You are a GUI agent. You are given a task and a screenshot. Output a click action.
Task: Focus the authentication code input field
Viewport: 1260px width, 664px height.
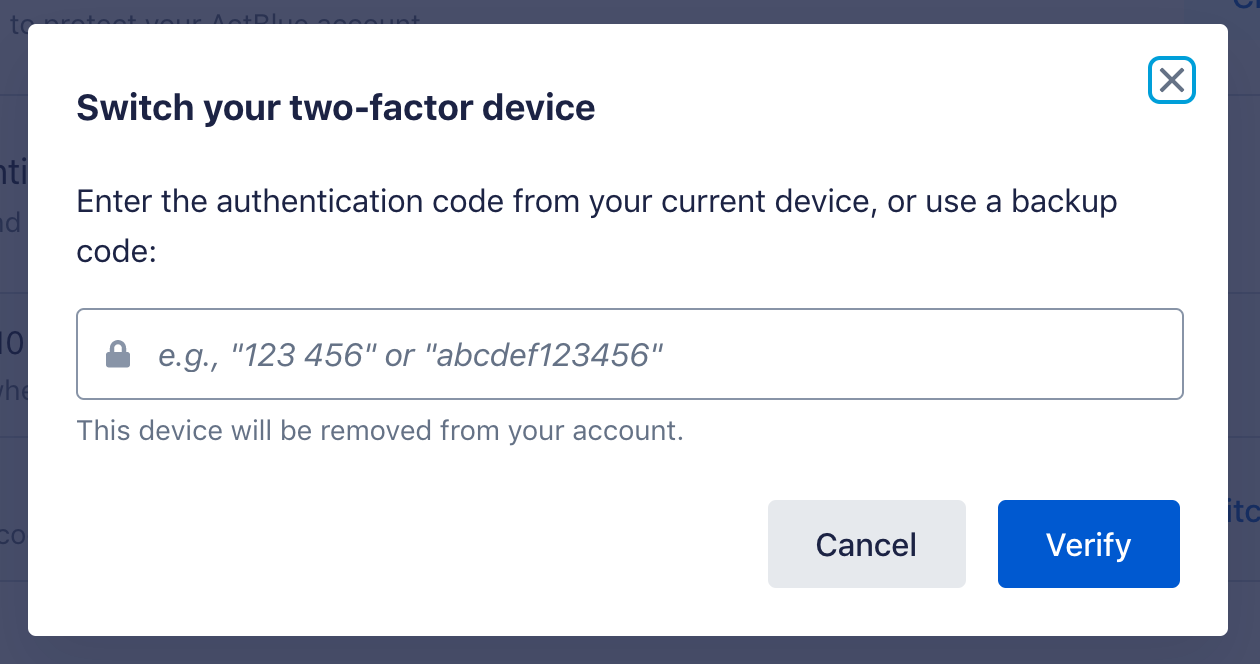click(x=630, y=354)
